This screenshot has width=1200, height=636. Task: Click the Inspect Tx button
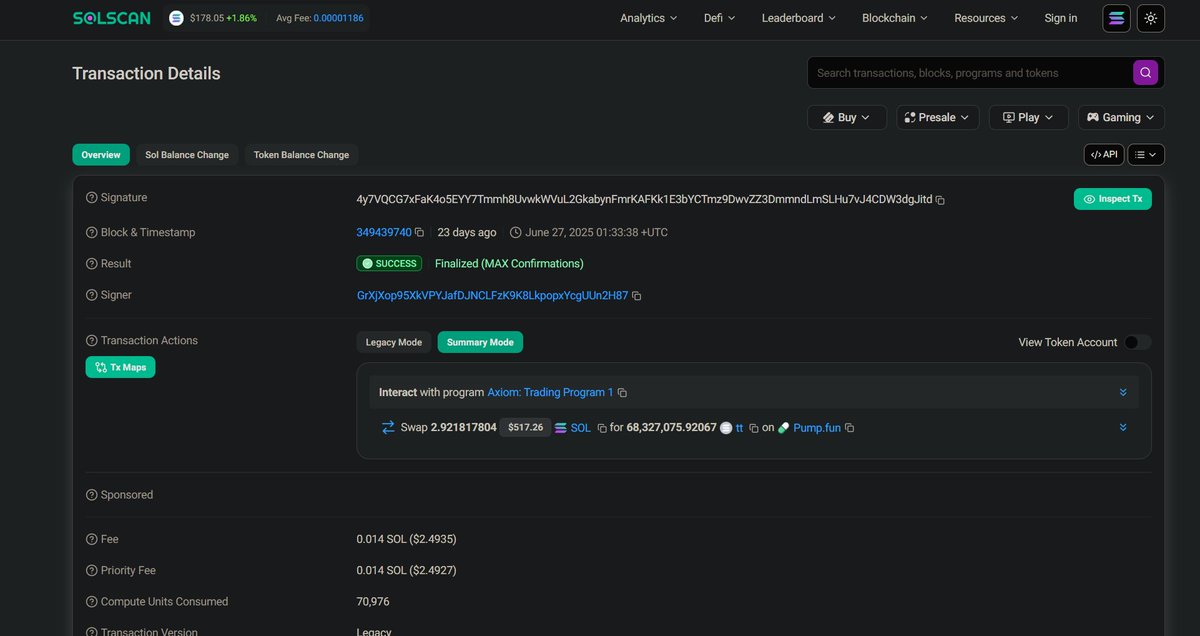[x=1112, y=199]
